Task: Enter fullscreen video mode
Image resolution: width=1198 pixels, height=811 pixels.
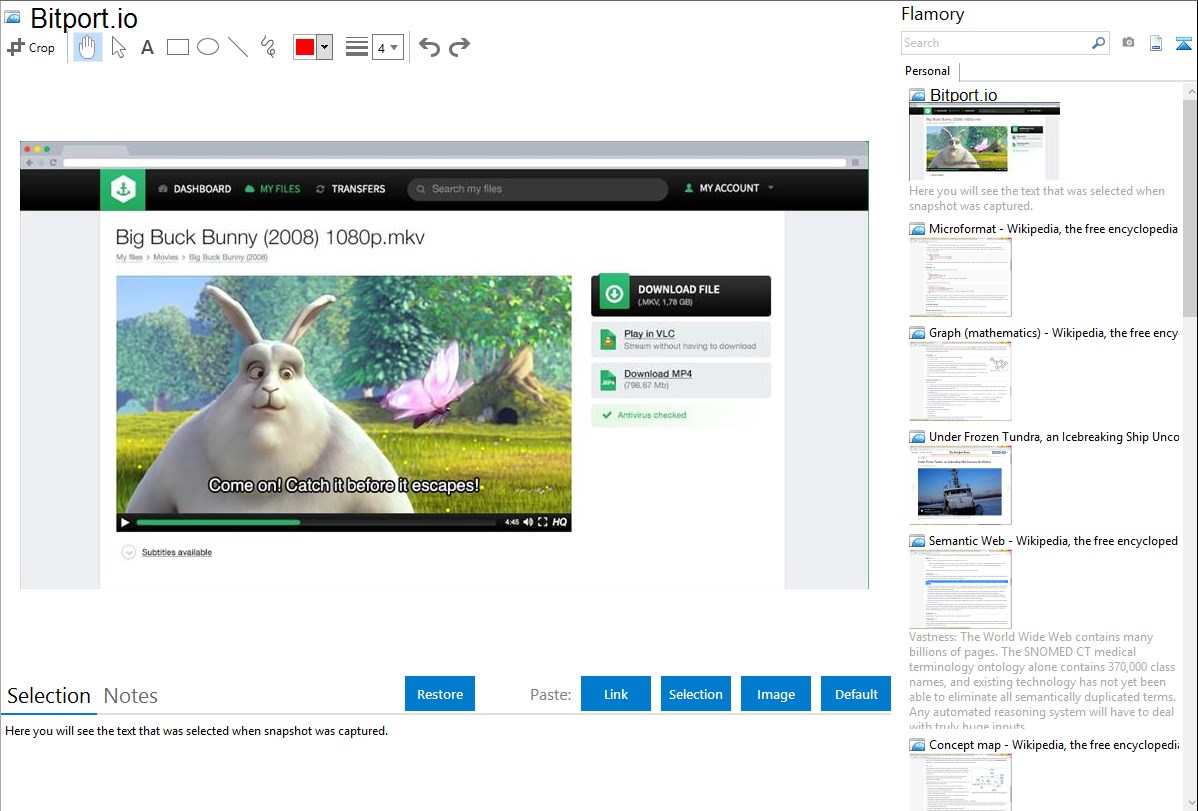Action: pyautogui.click(x=542, y=522)
